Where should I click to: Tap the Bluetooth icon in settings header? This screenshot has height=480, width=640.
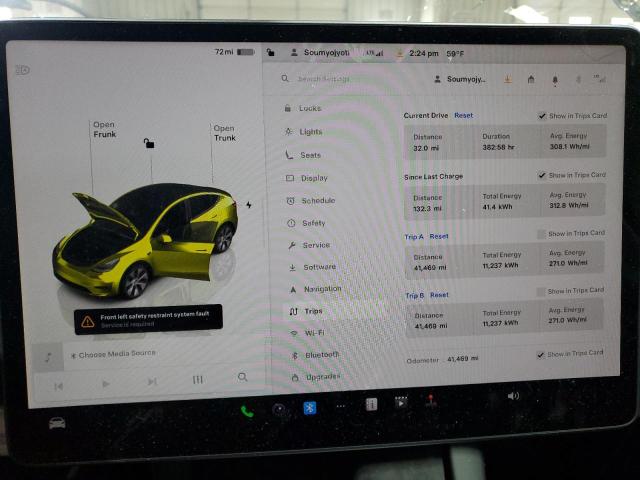coord(578,80)
